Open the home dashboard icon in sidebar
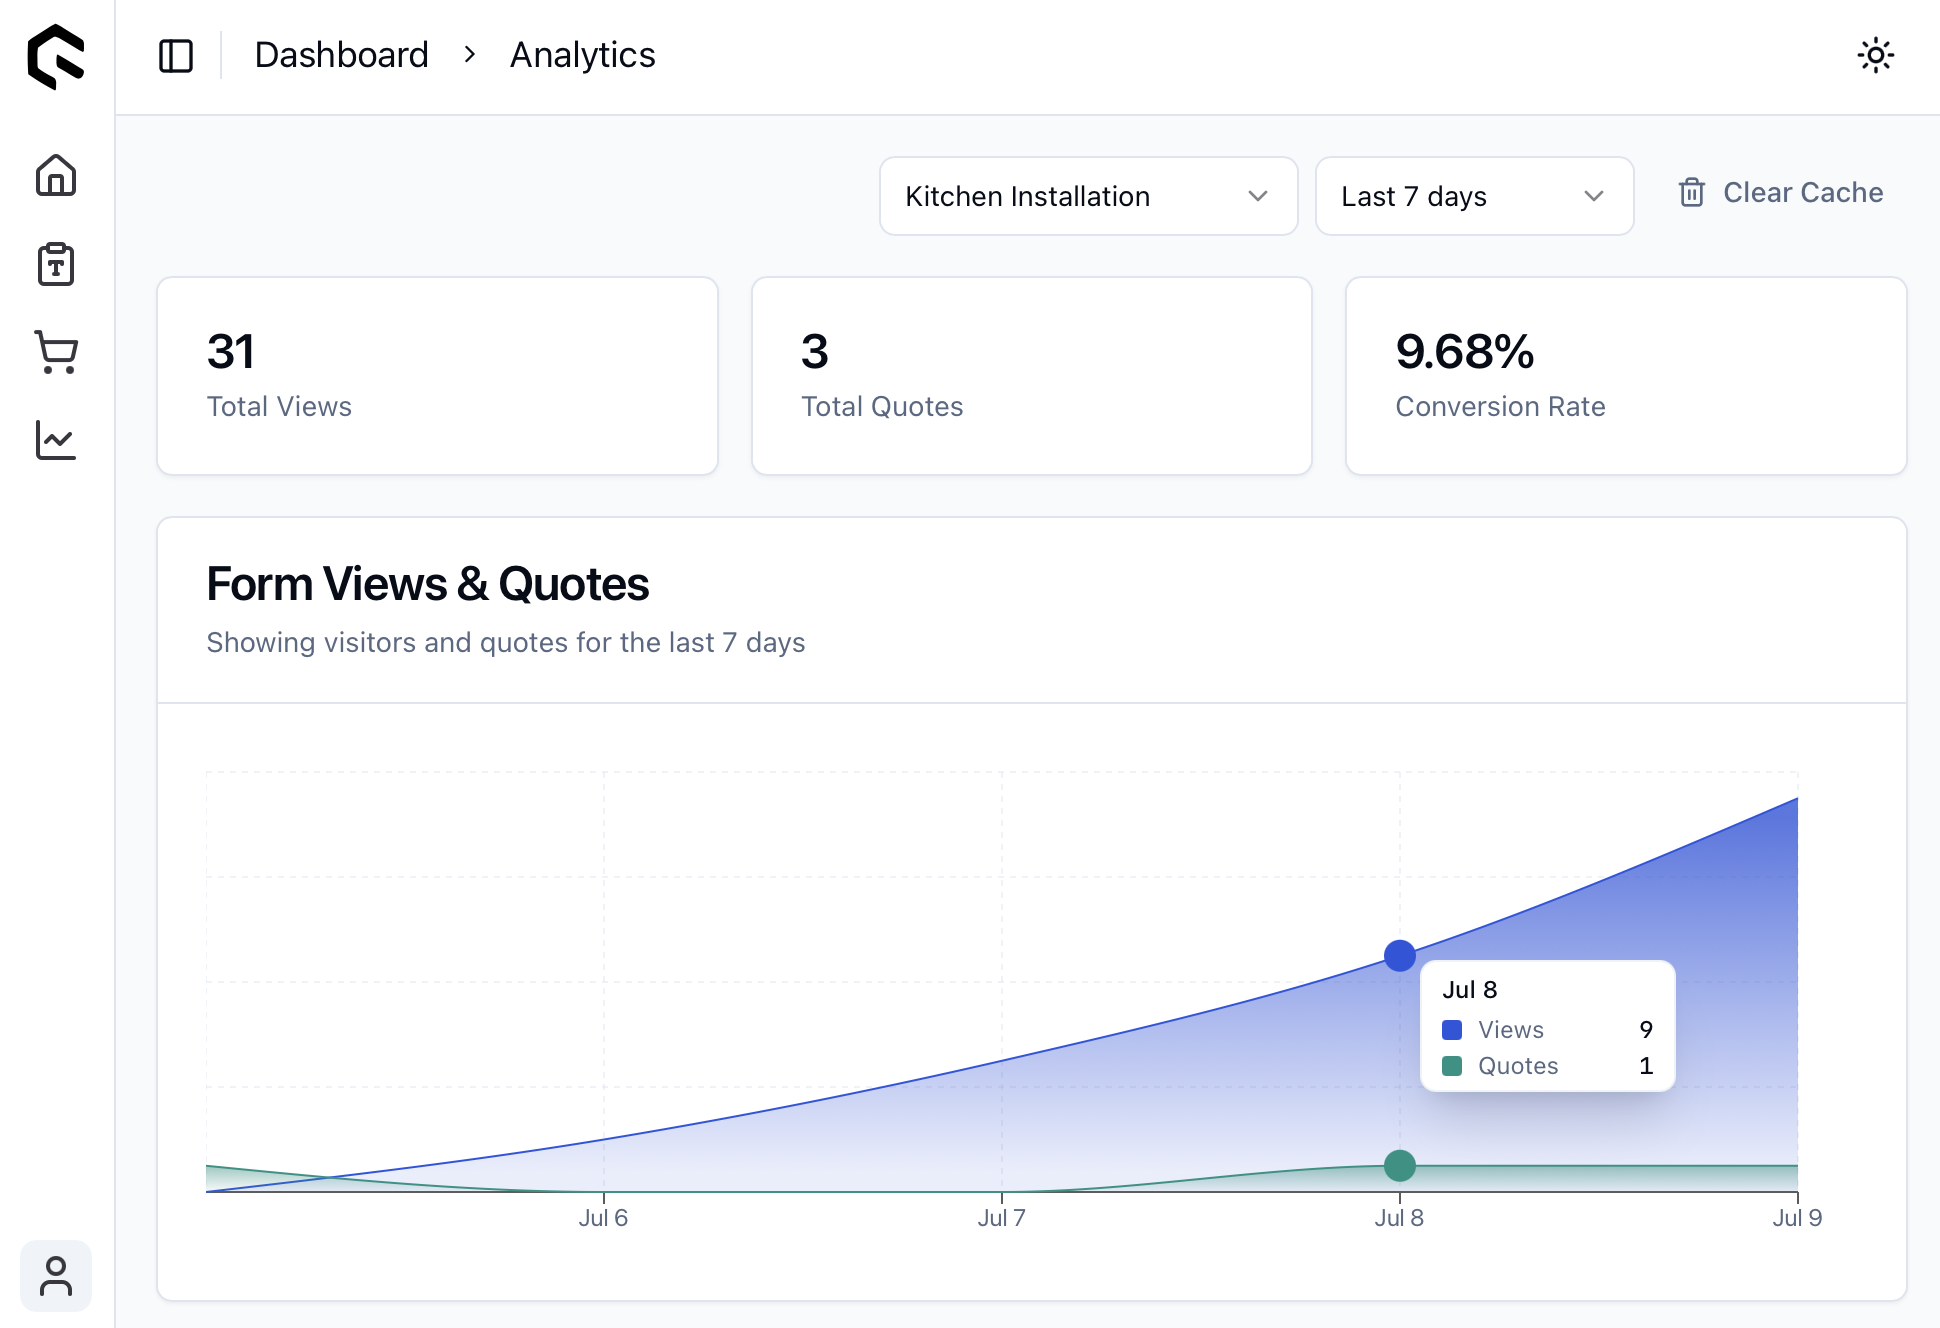This screenshot has width=1940, height=1328. click(x=56, y=176)
